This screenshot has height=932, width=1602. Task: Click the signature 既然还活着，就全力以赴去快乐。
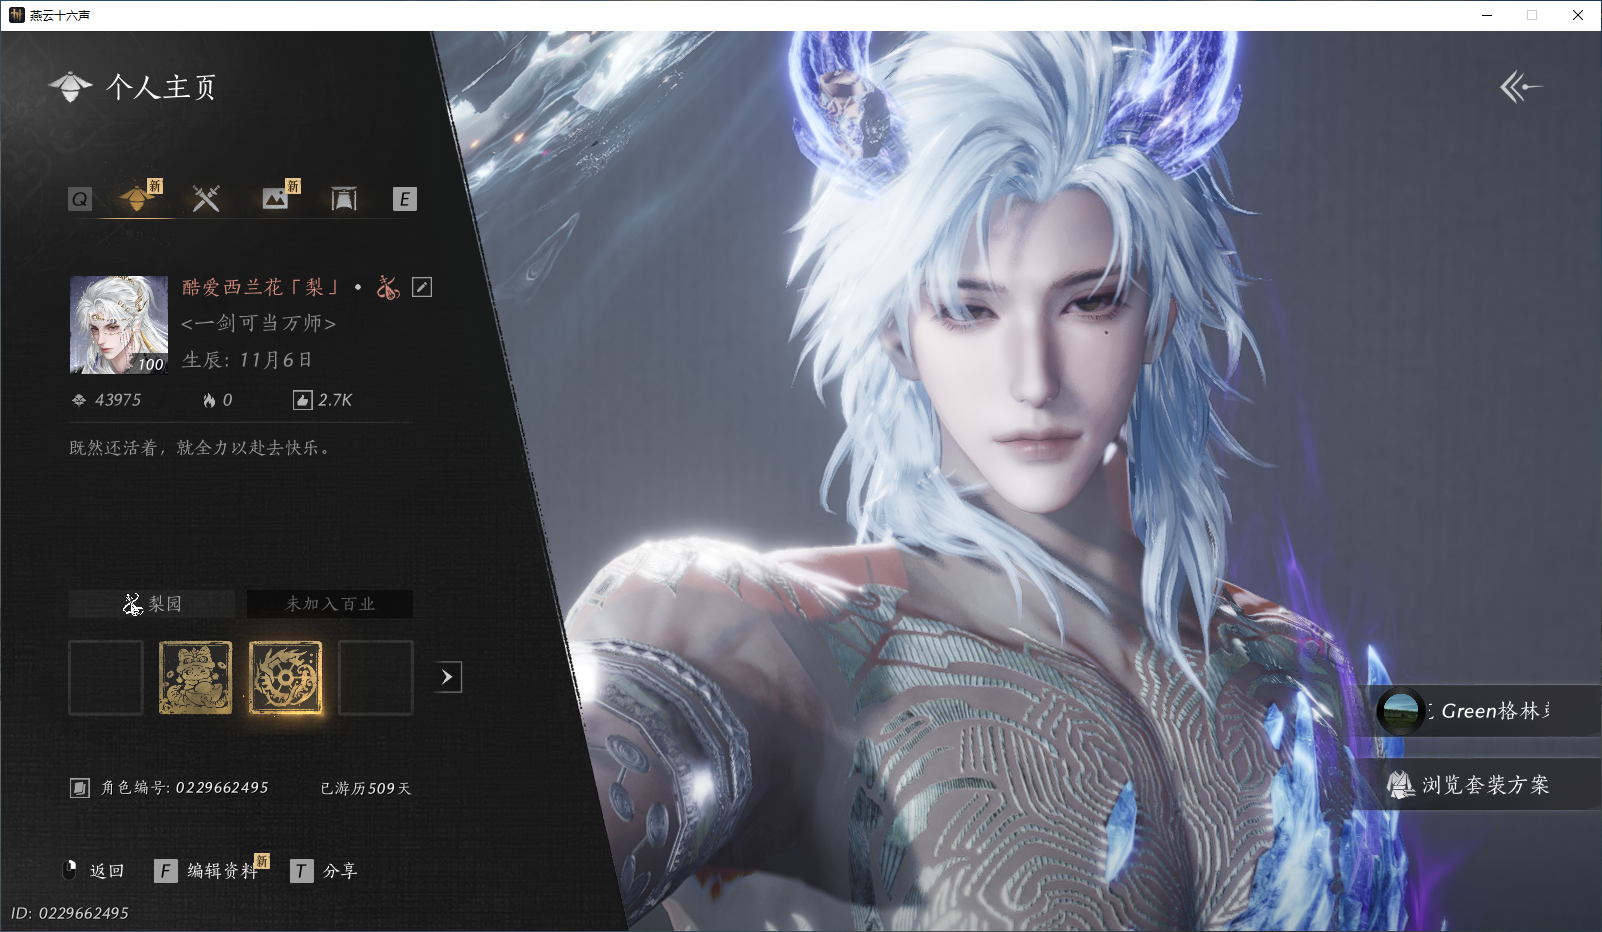point(200,448)
